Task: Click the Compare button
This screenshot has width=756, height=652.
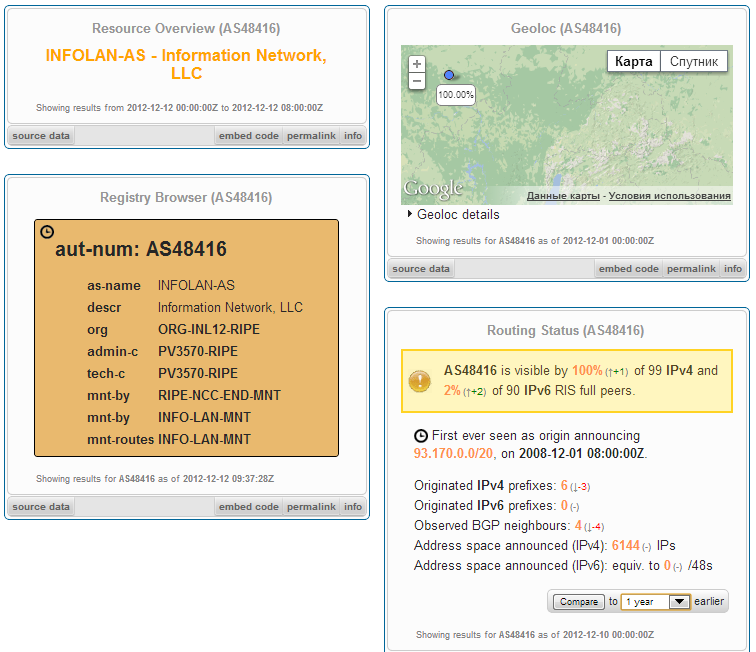Action: [x=579, y=601]
